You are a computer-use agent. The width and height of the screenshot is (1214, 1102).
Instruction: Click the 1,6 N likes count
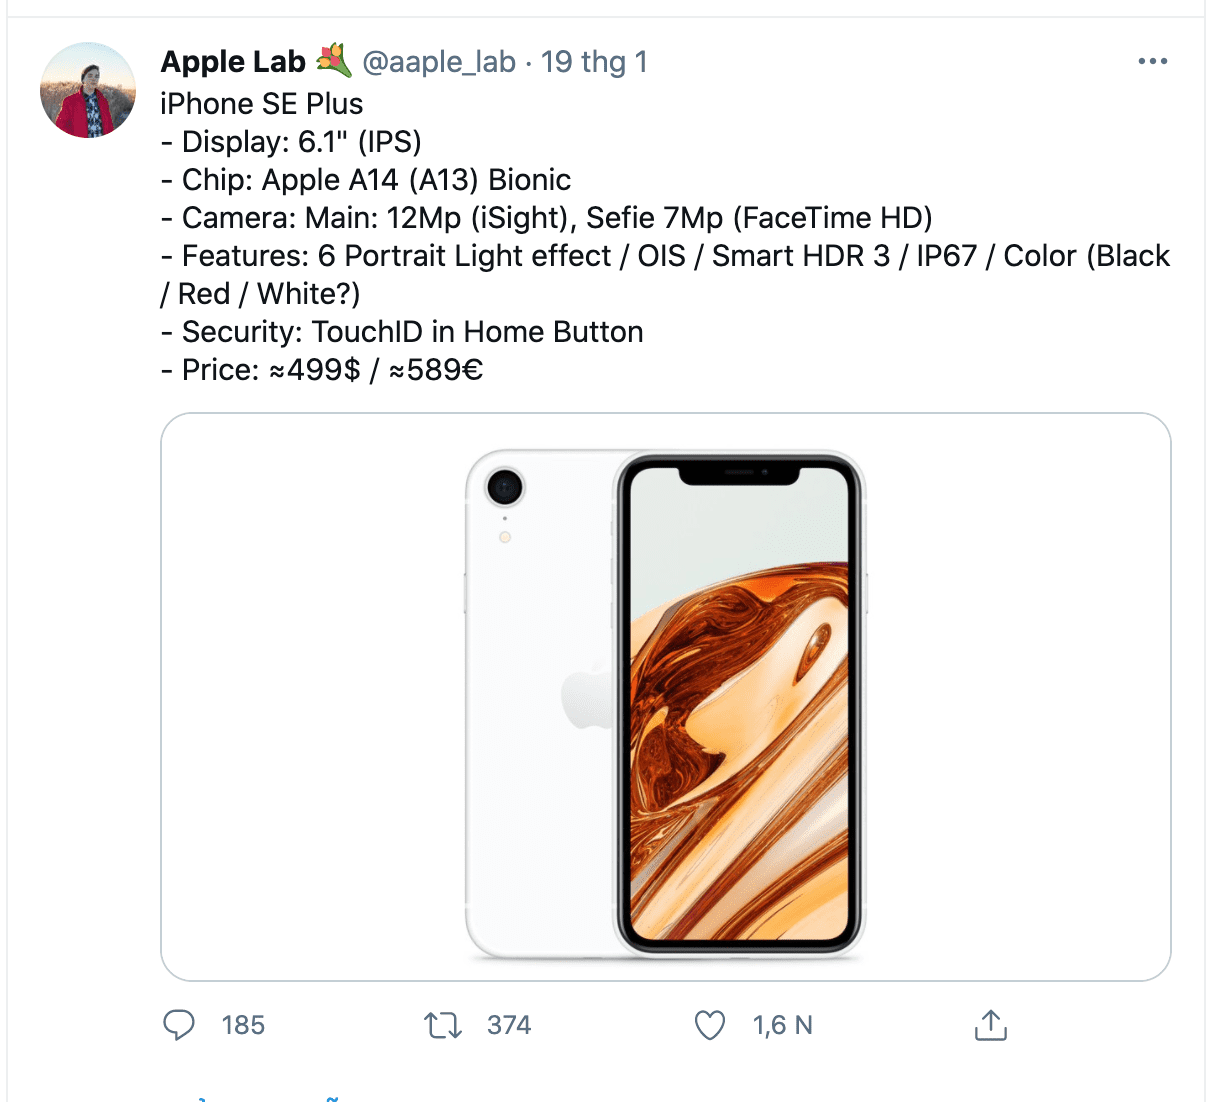[782, 1025]
